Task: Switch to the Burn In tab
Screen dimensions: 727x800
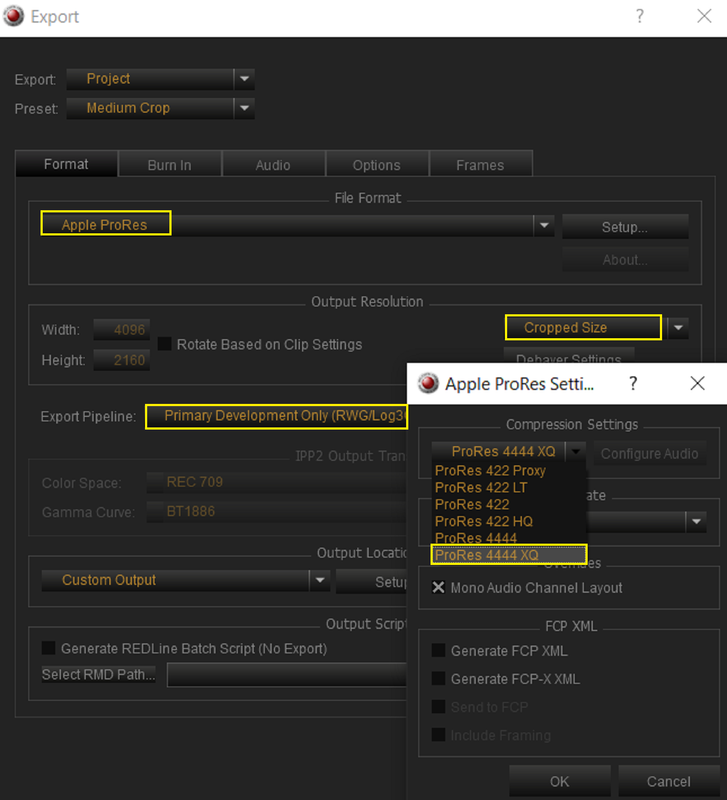Action: pos(169,165)
